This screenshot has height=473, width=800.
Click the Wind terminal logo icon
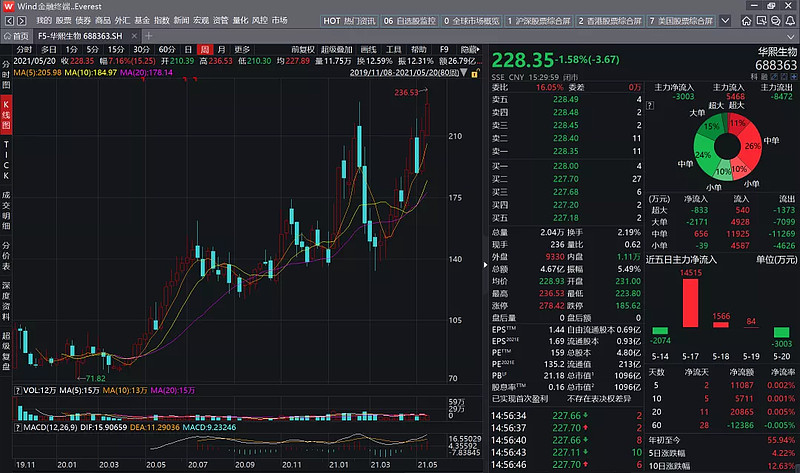tap(8, 6)
